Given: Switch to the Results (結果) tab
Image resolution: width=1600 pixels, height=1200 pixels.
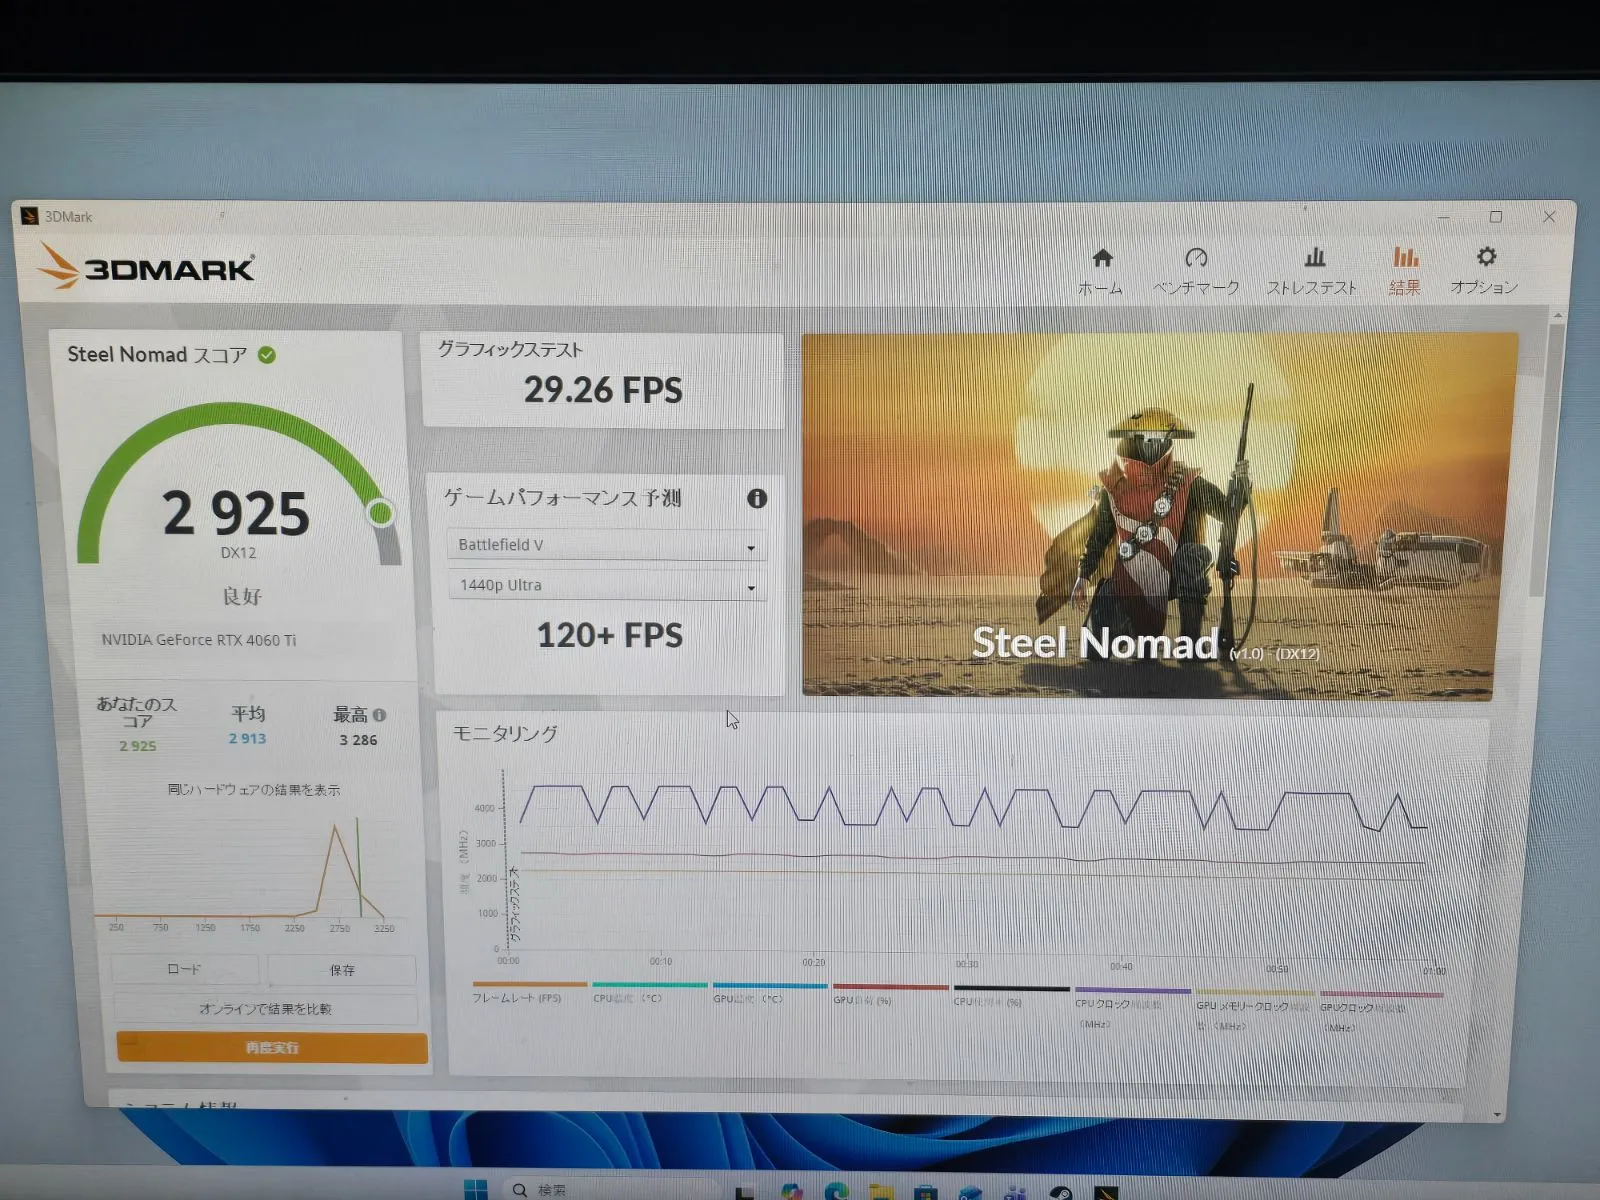Looking at the screenshot, I should (1405, 271).
